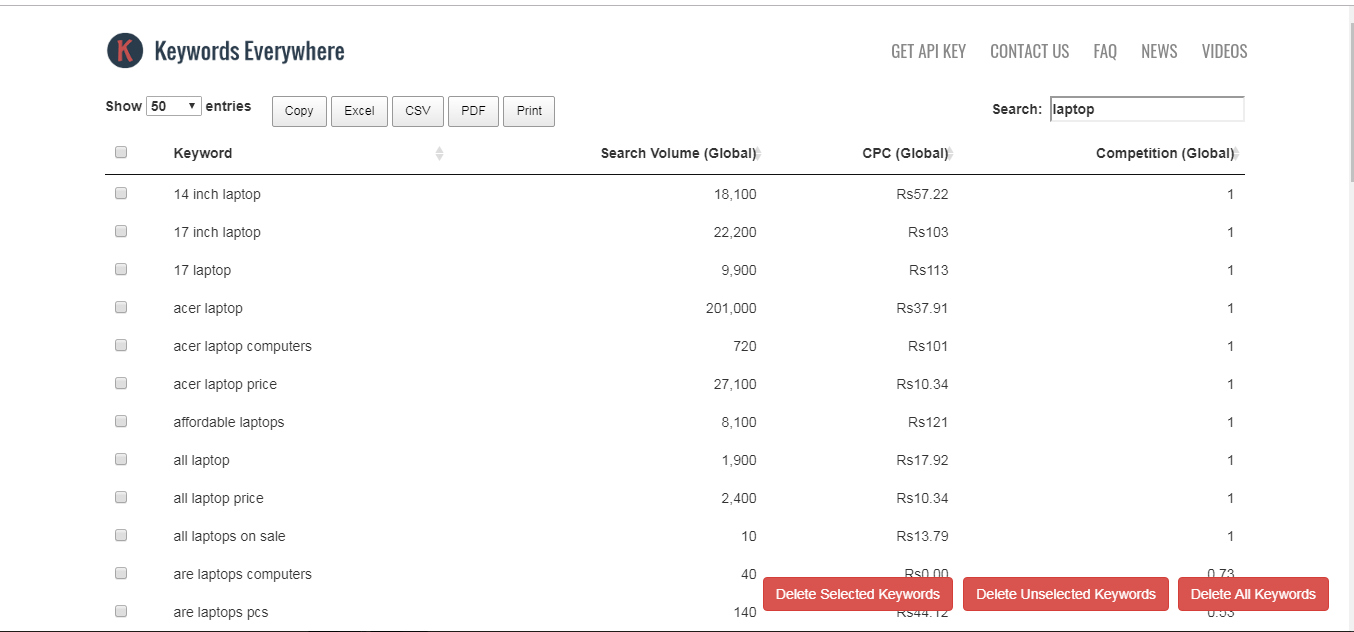Open CONTACT US menu link

click(1029, 51)
